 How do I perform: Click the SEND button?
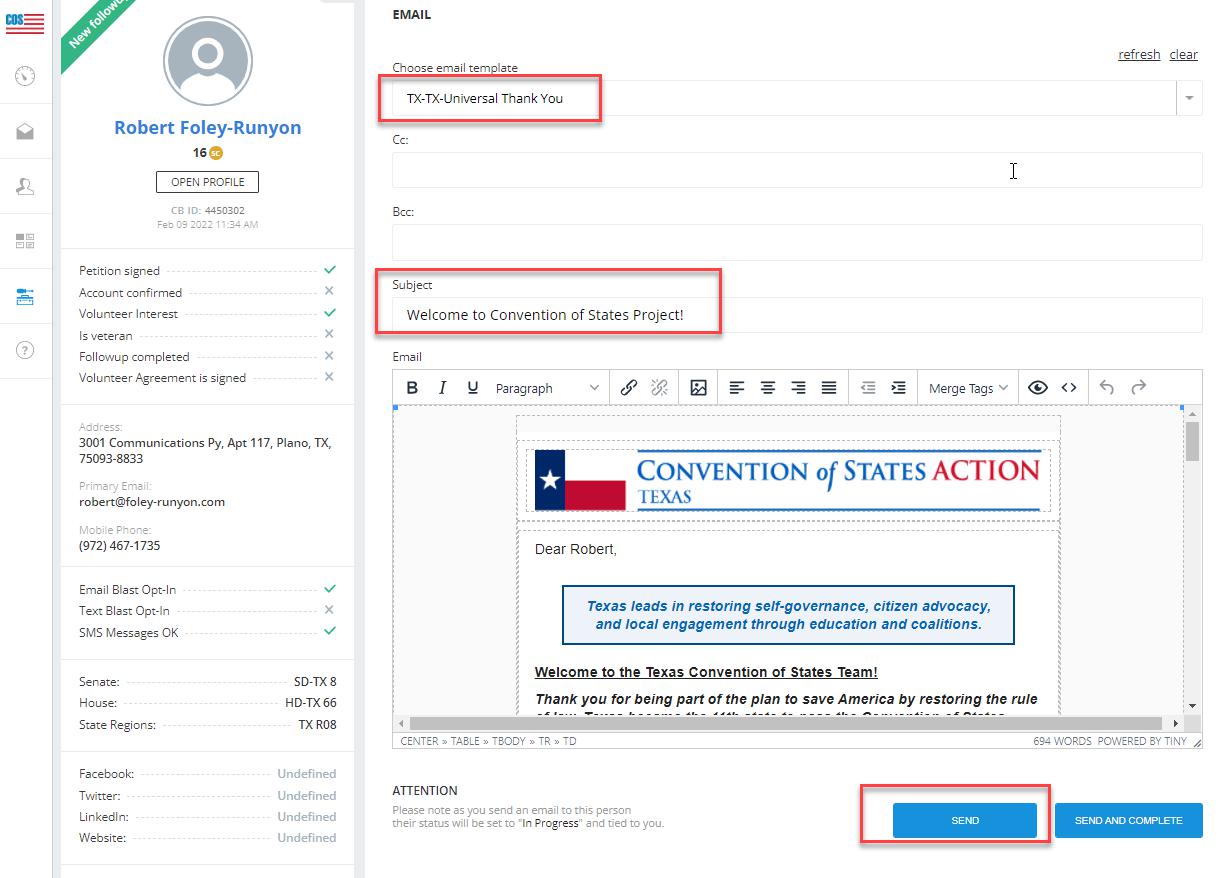click(x=964, y=820)
